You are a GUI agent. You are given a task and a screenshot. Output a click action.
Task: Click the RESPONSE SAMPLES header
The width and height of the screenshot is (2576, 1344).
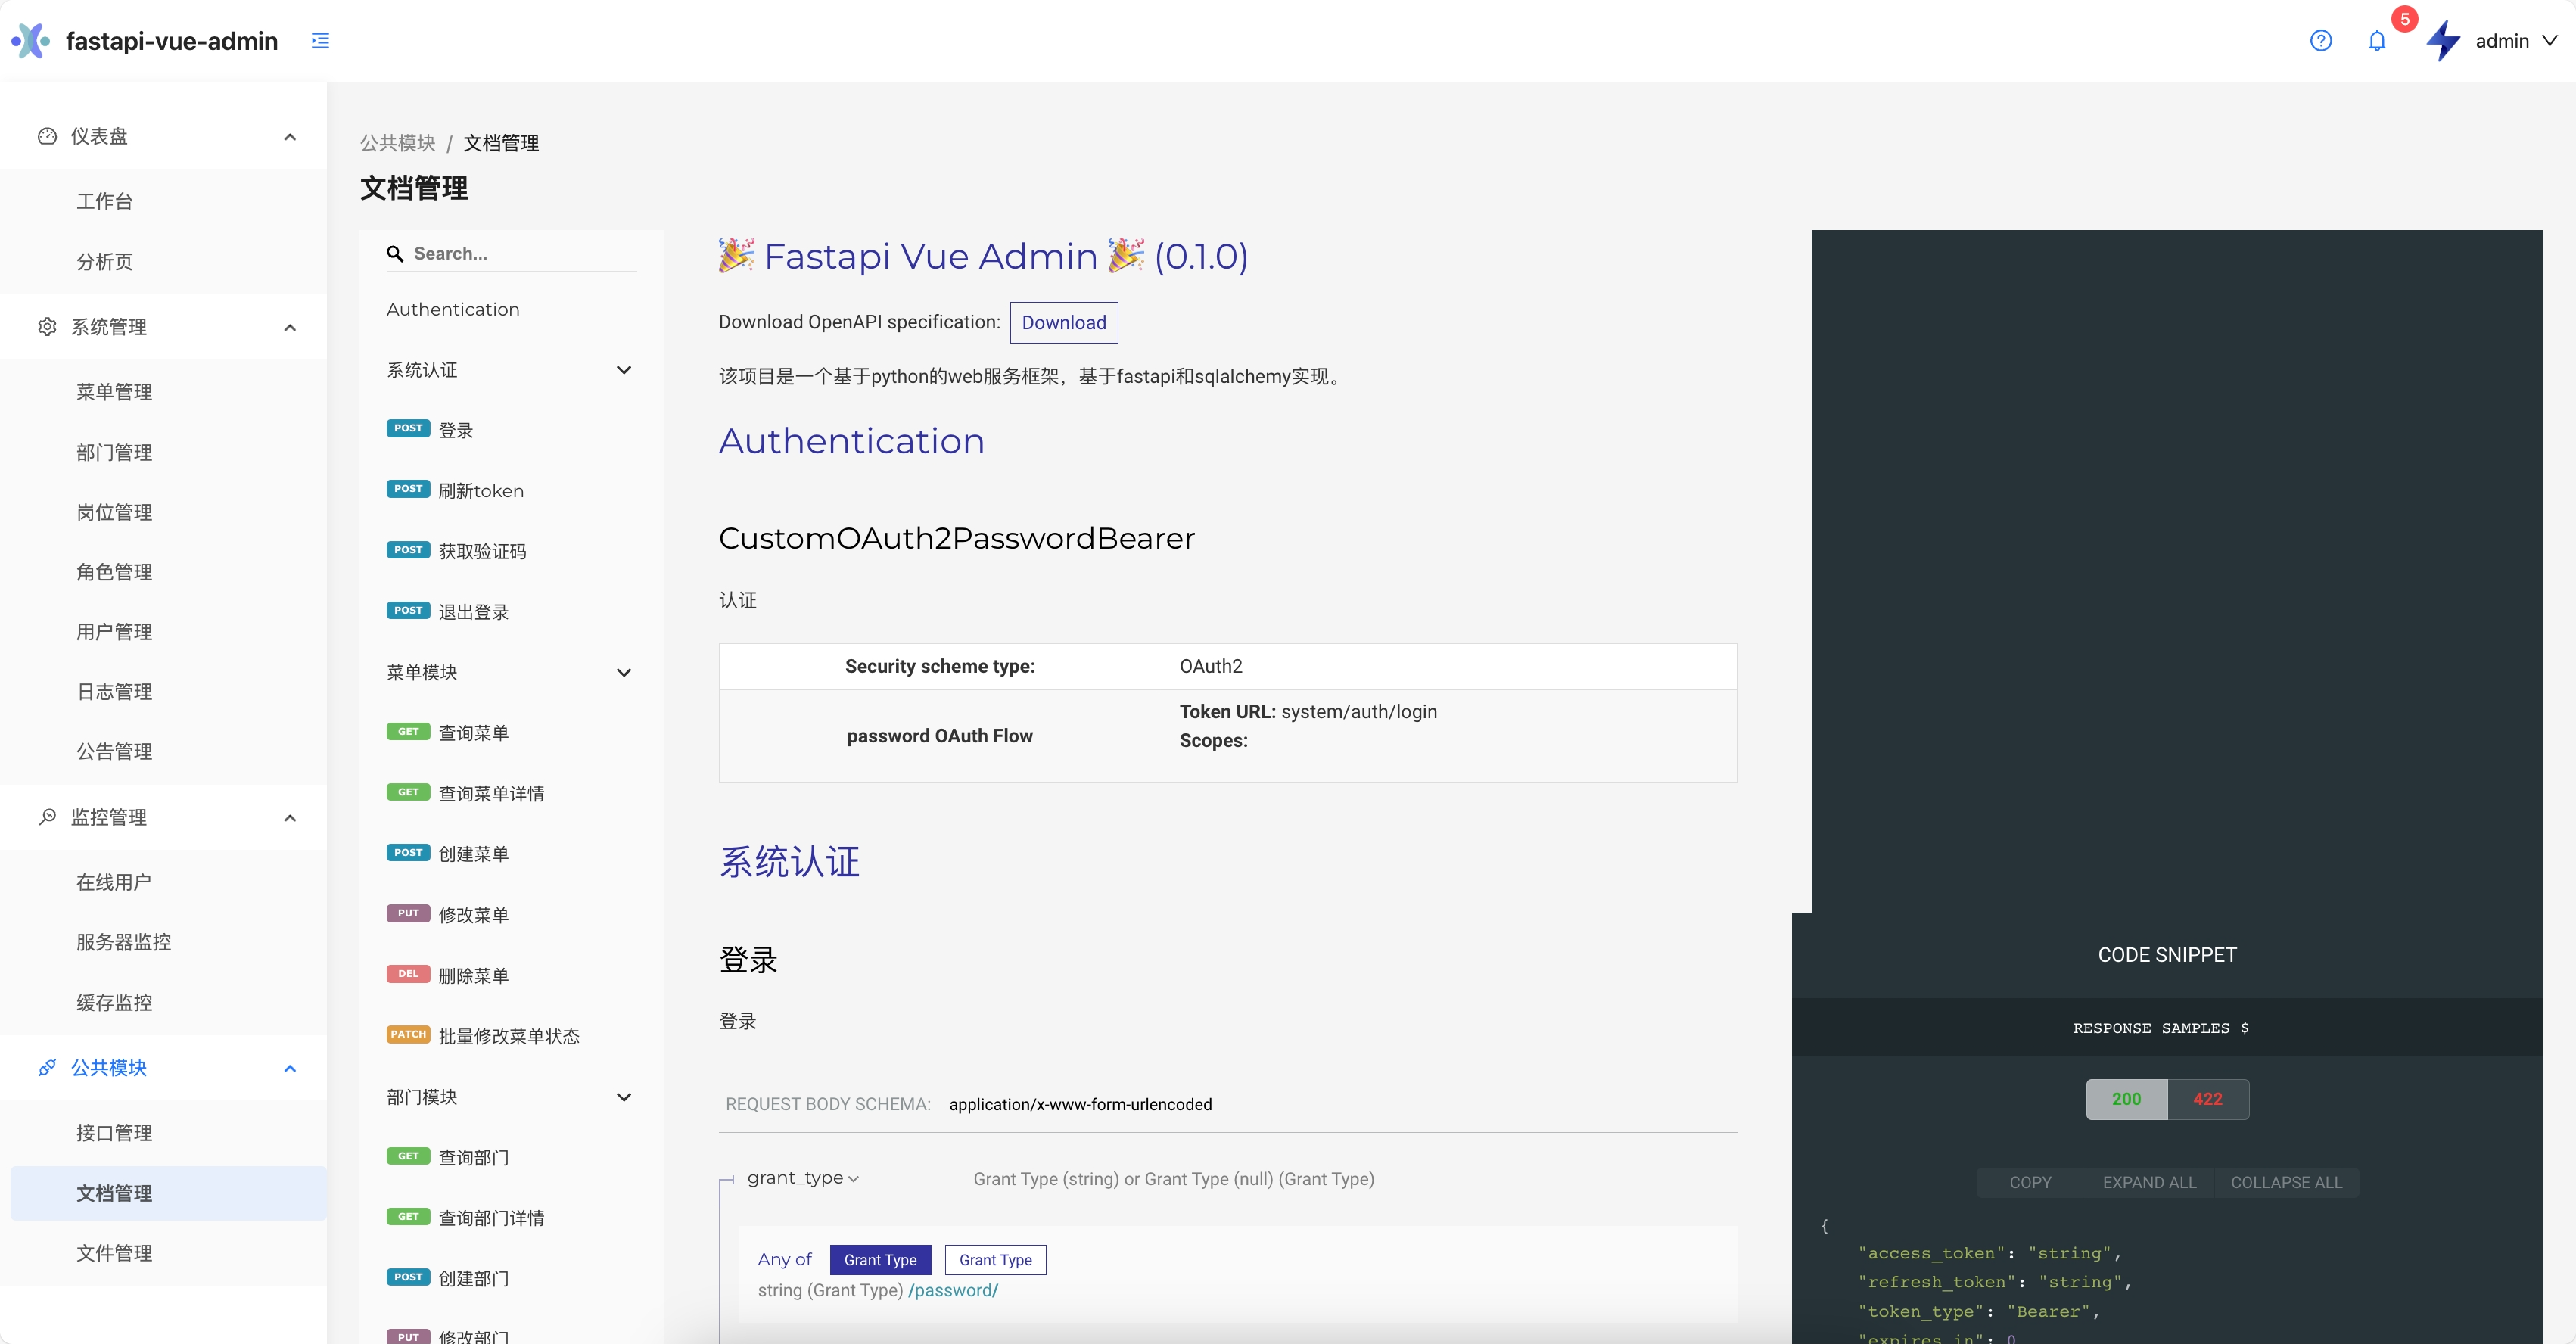tap(2160, 1028)
